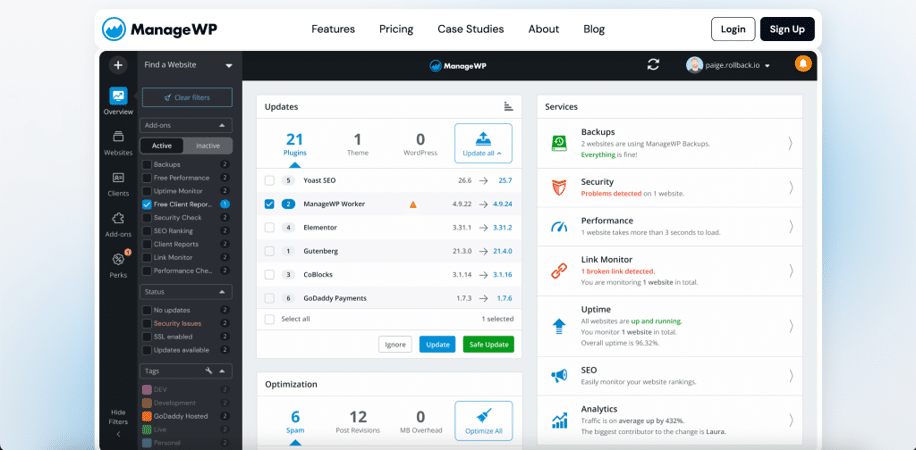The width and height of the screenshot is (916, 450).
Task: Click the Clear filters button
Action: pos(187,98)
